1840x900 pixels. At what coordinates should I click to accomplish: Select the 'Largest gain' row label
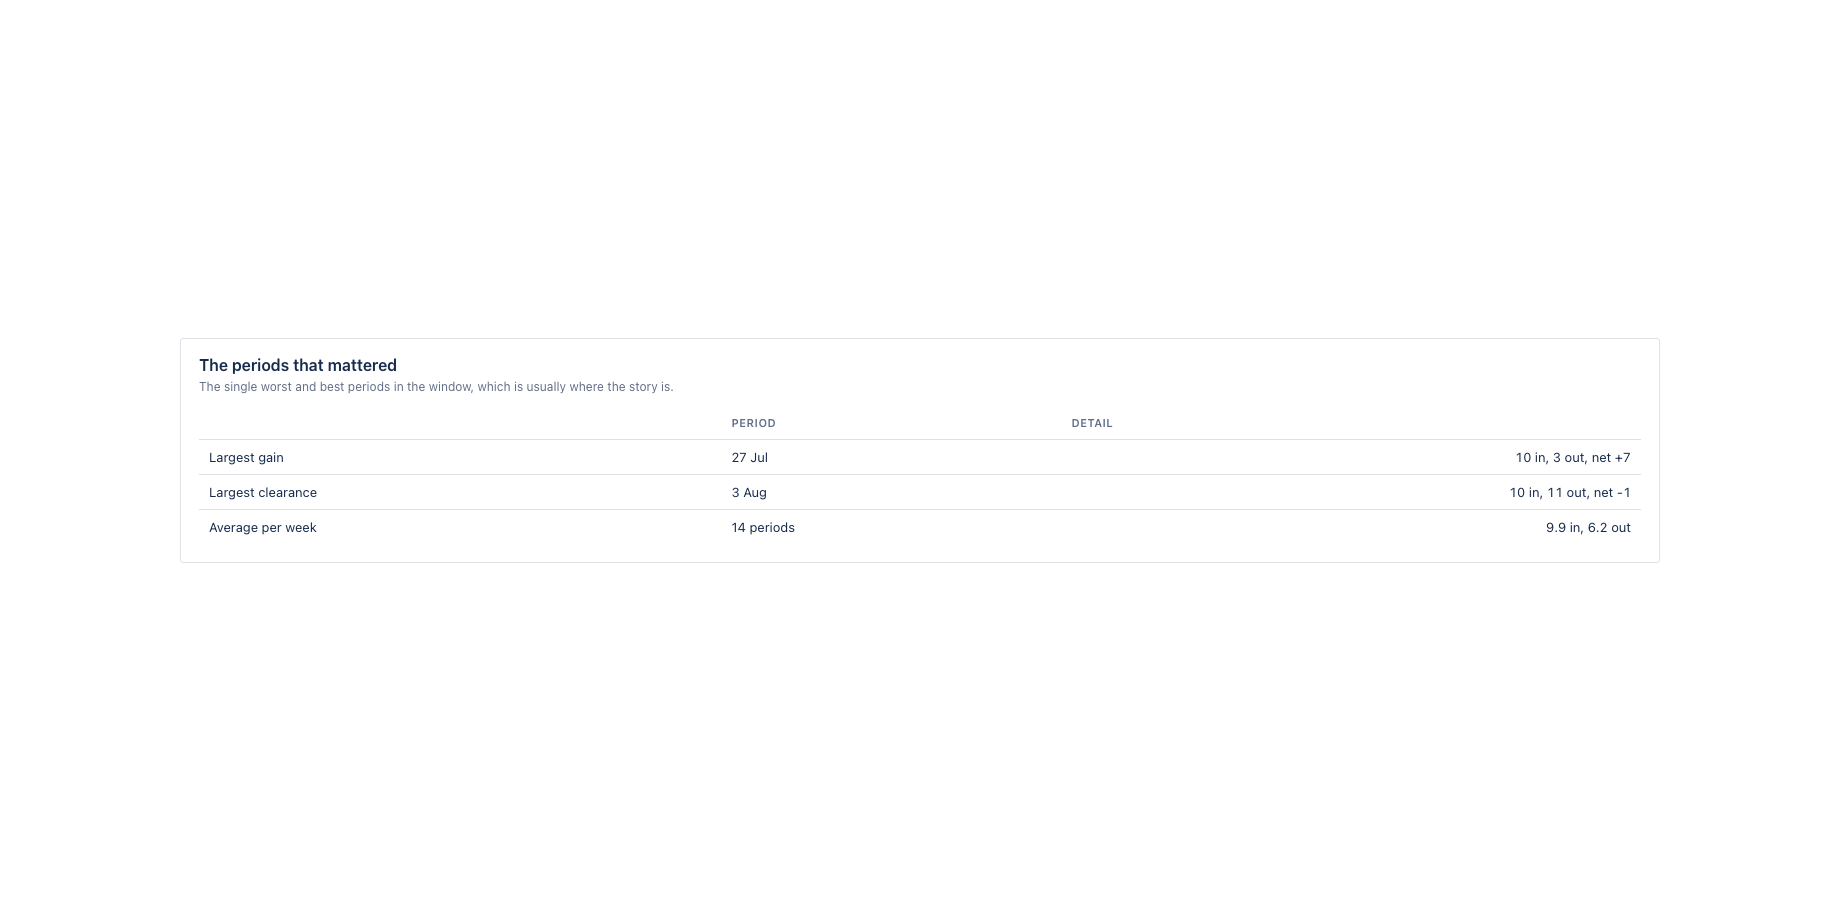(x=246, y=458)
